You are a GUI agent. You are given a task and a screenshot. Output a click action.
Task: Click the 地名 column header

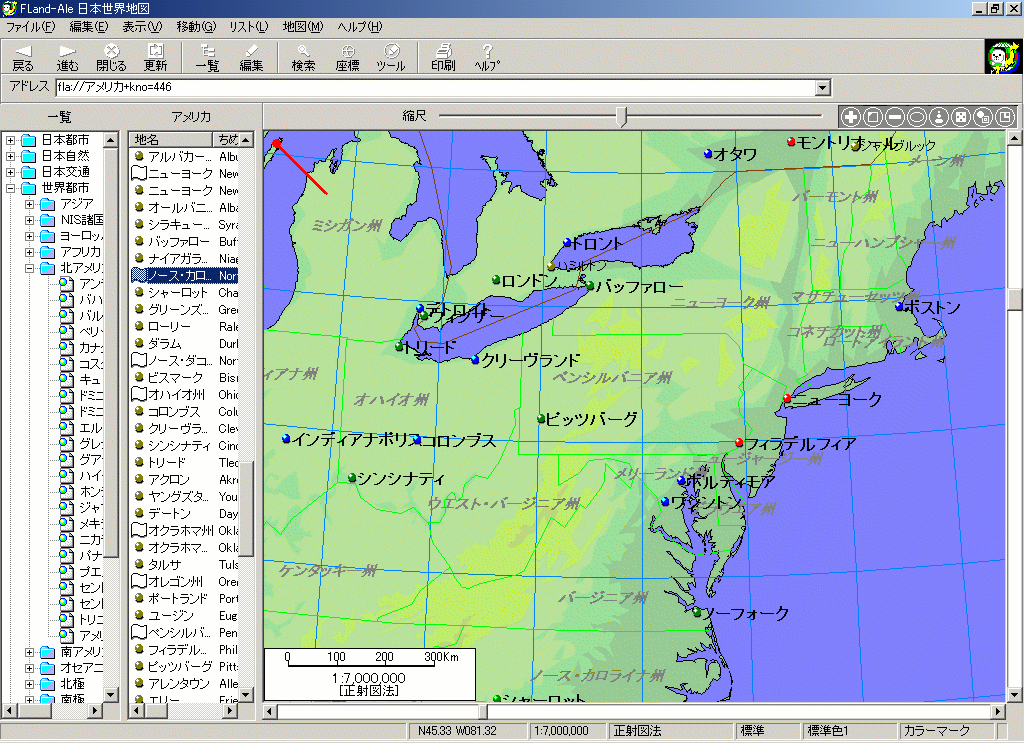[170, 139]
